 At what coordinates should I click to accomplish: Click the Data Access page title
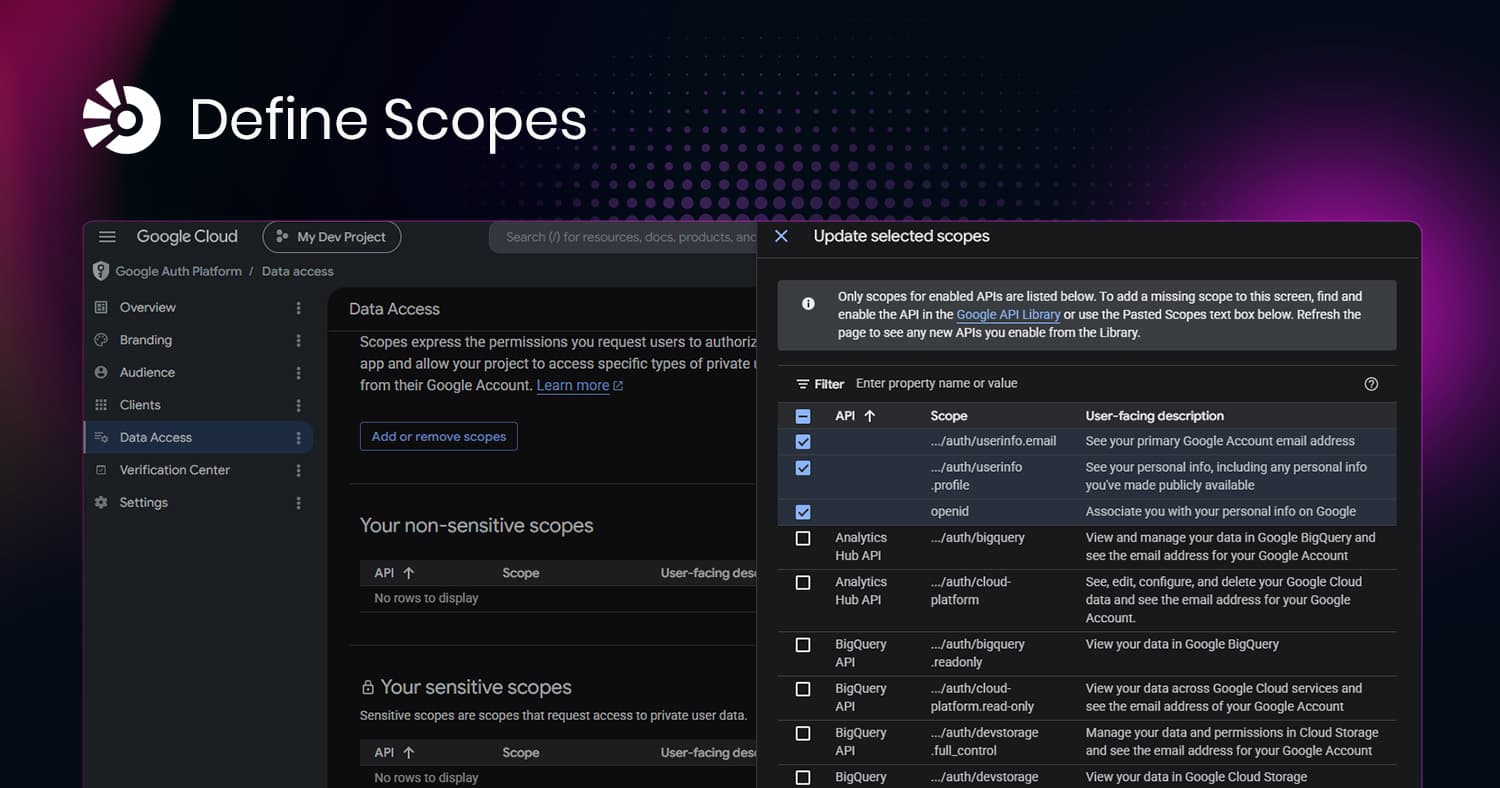(x=394, y=309)
